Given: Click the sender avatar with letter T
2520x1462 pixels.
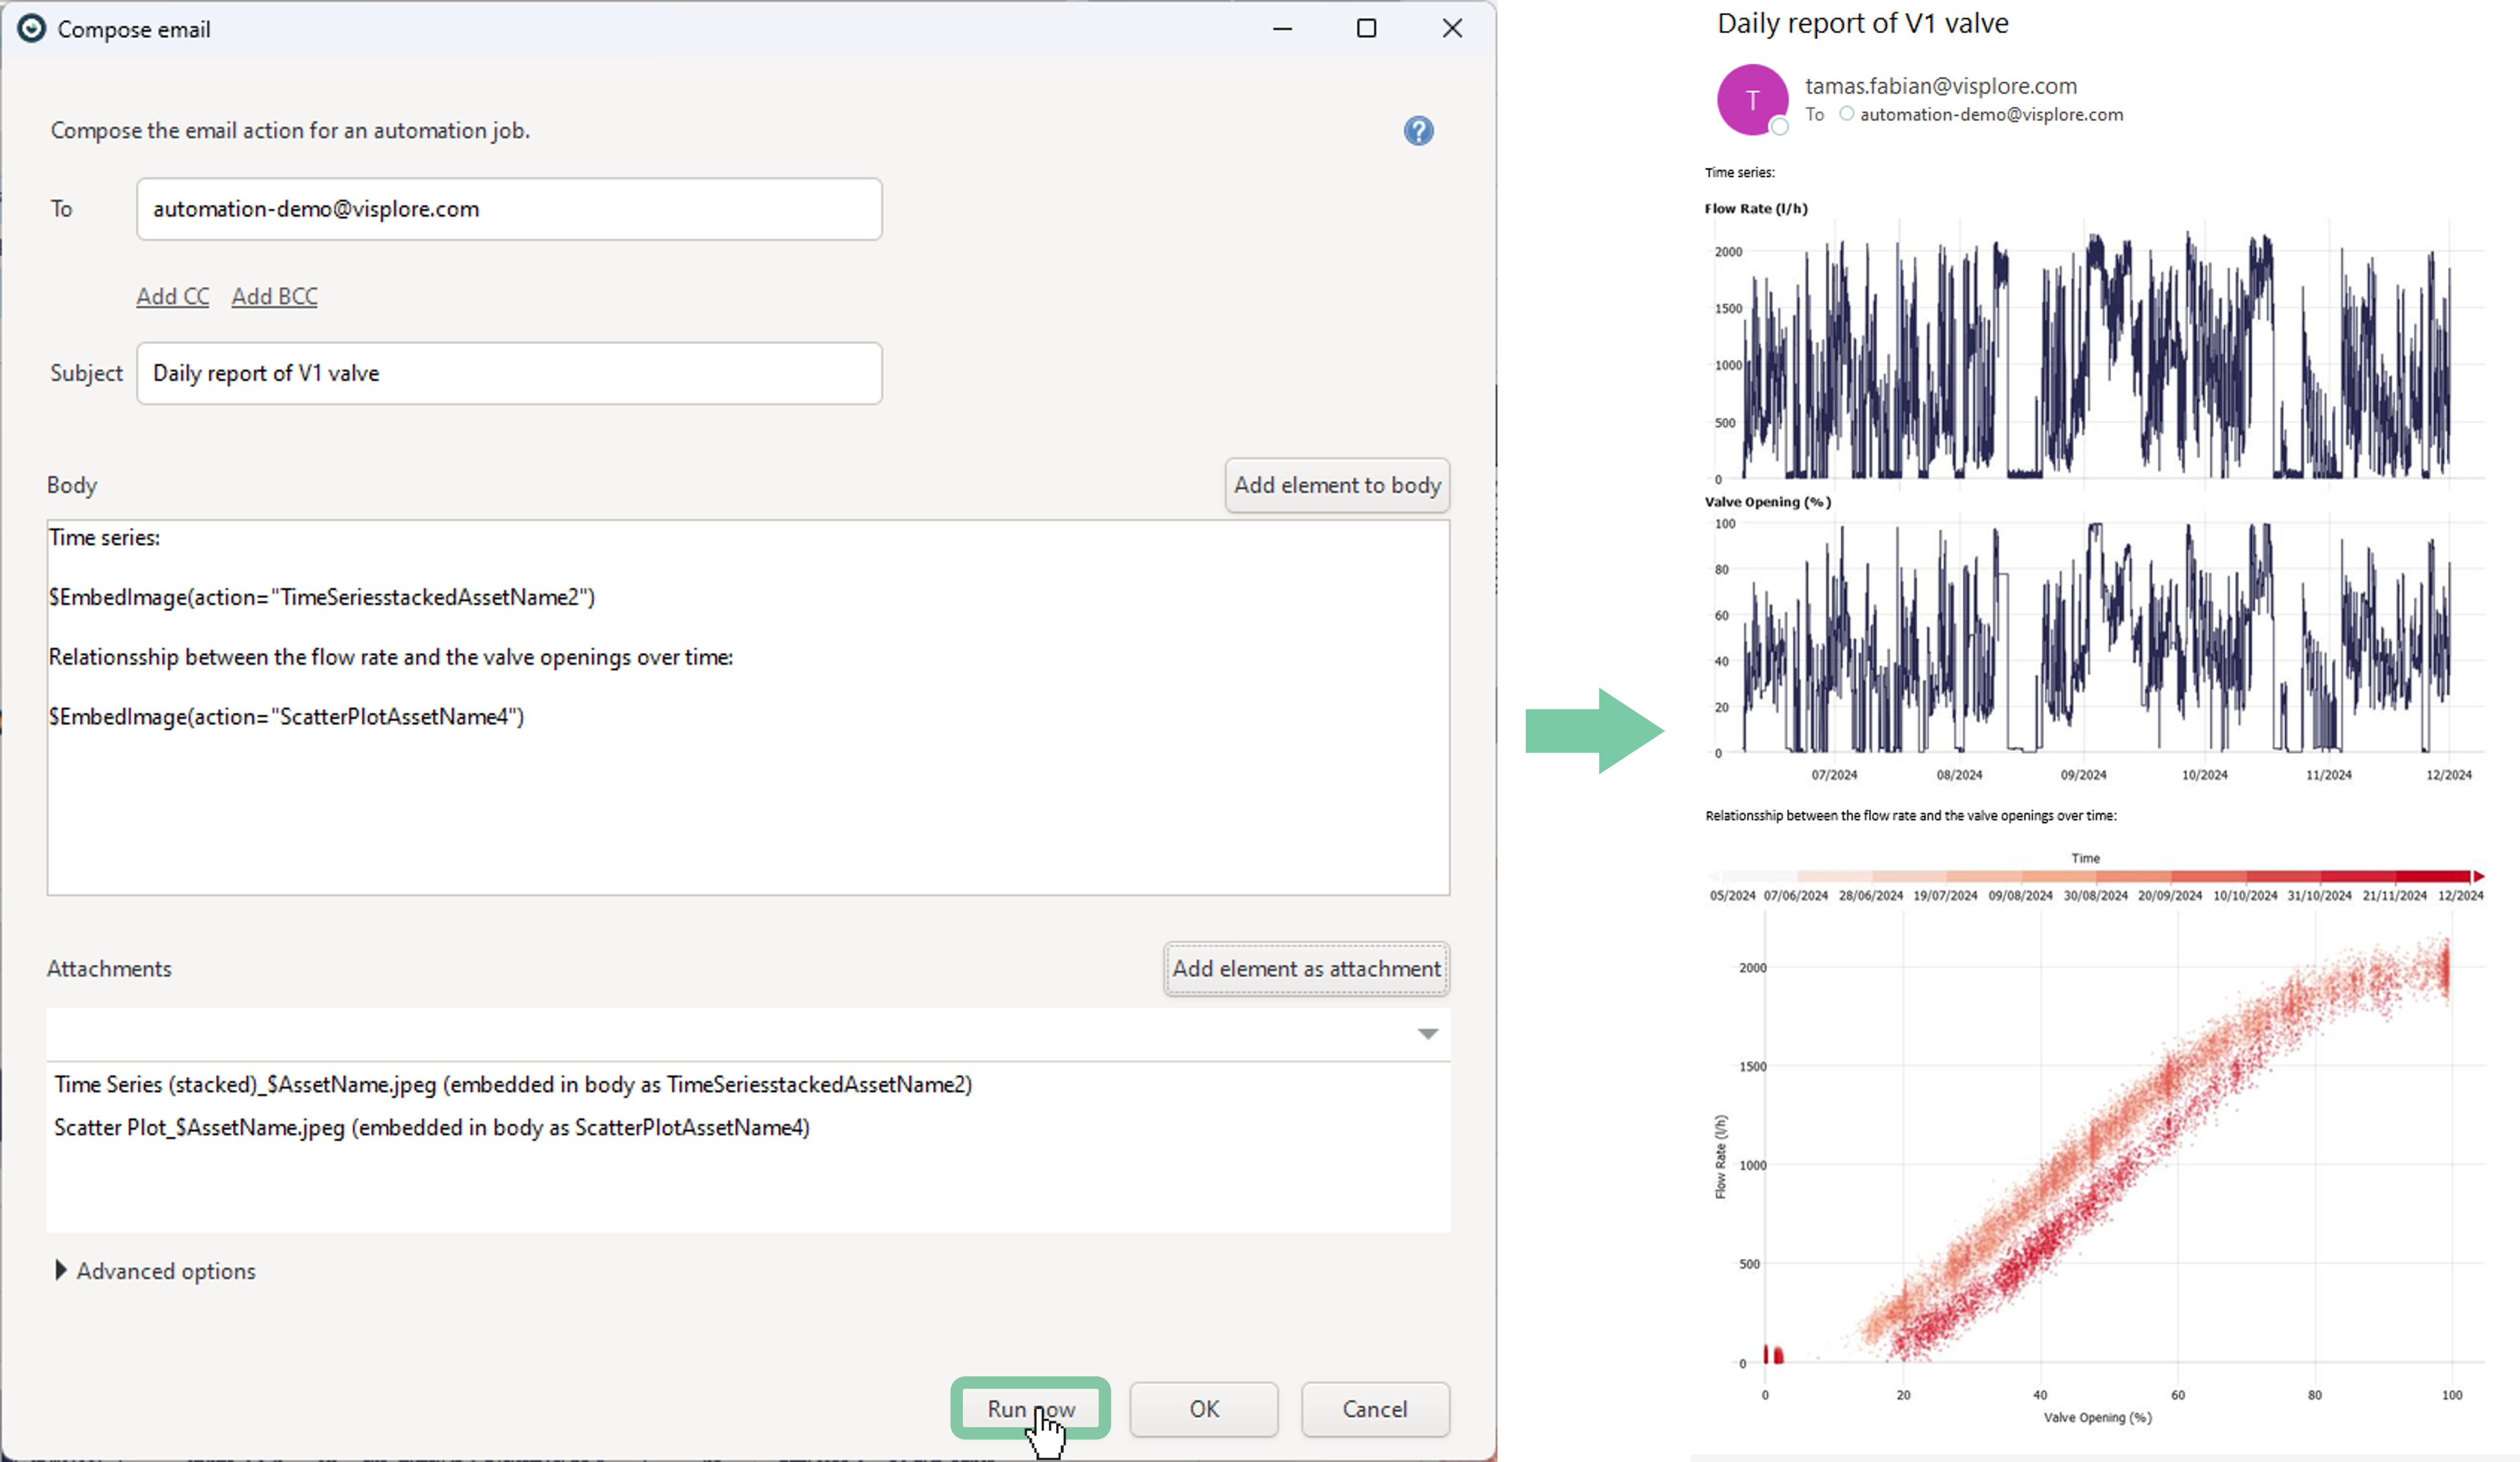Looking at the screenshot, I should click(x=1752, y=99).
